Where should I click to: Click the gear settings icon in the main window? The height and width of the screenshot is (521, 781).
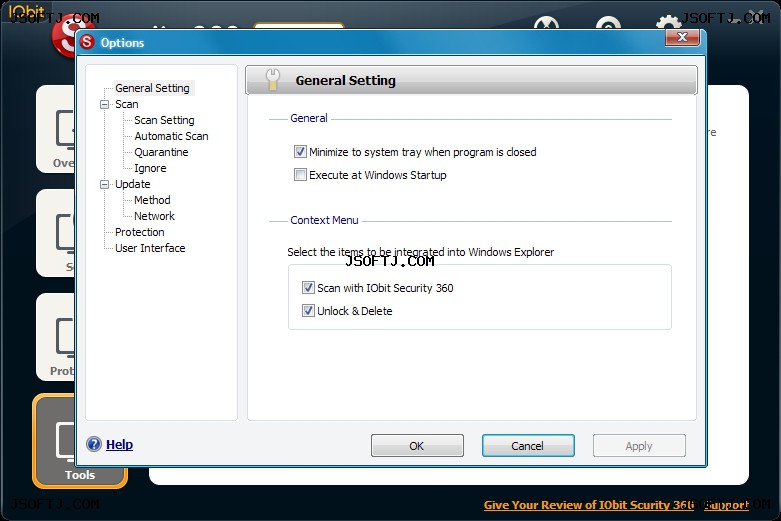click(668, 22)
